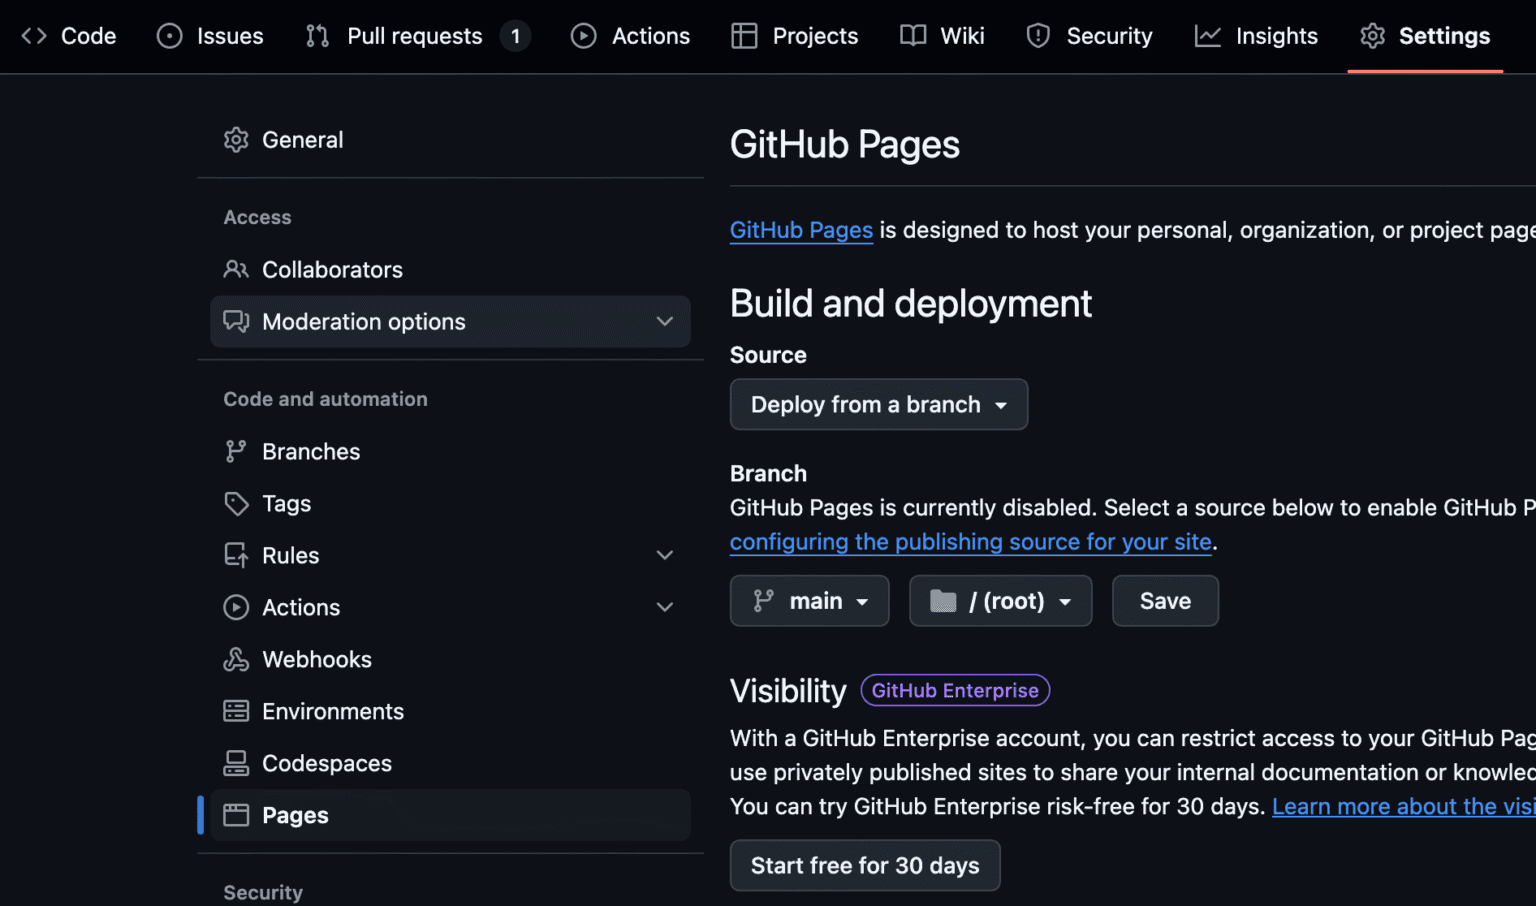
Task: Open the configuring the publishing source link
Action: [x=970, y=541]
